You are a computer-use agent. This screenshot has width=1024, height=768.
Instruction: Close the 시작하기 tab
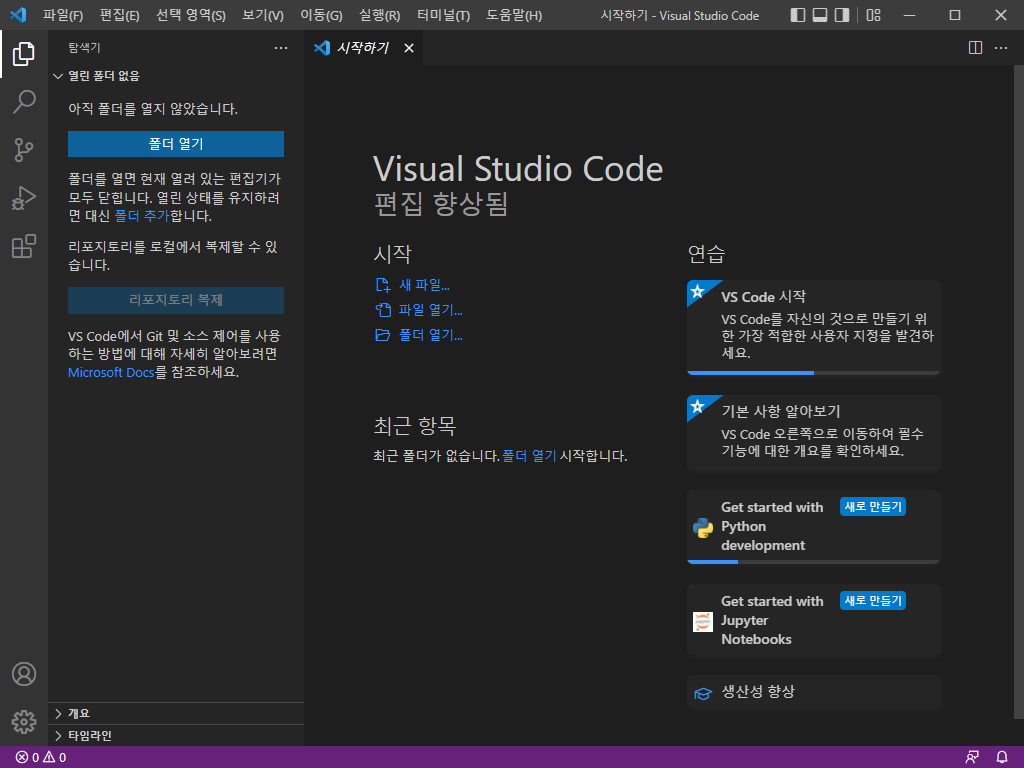(x=409, y=48)
